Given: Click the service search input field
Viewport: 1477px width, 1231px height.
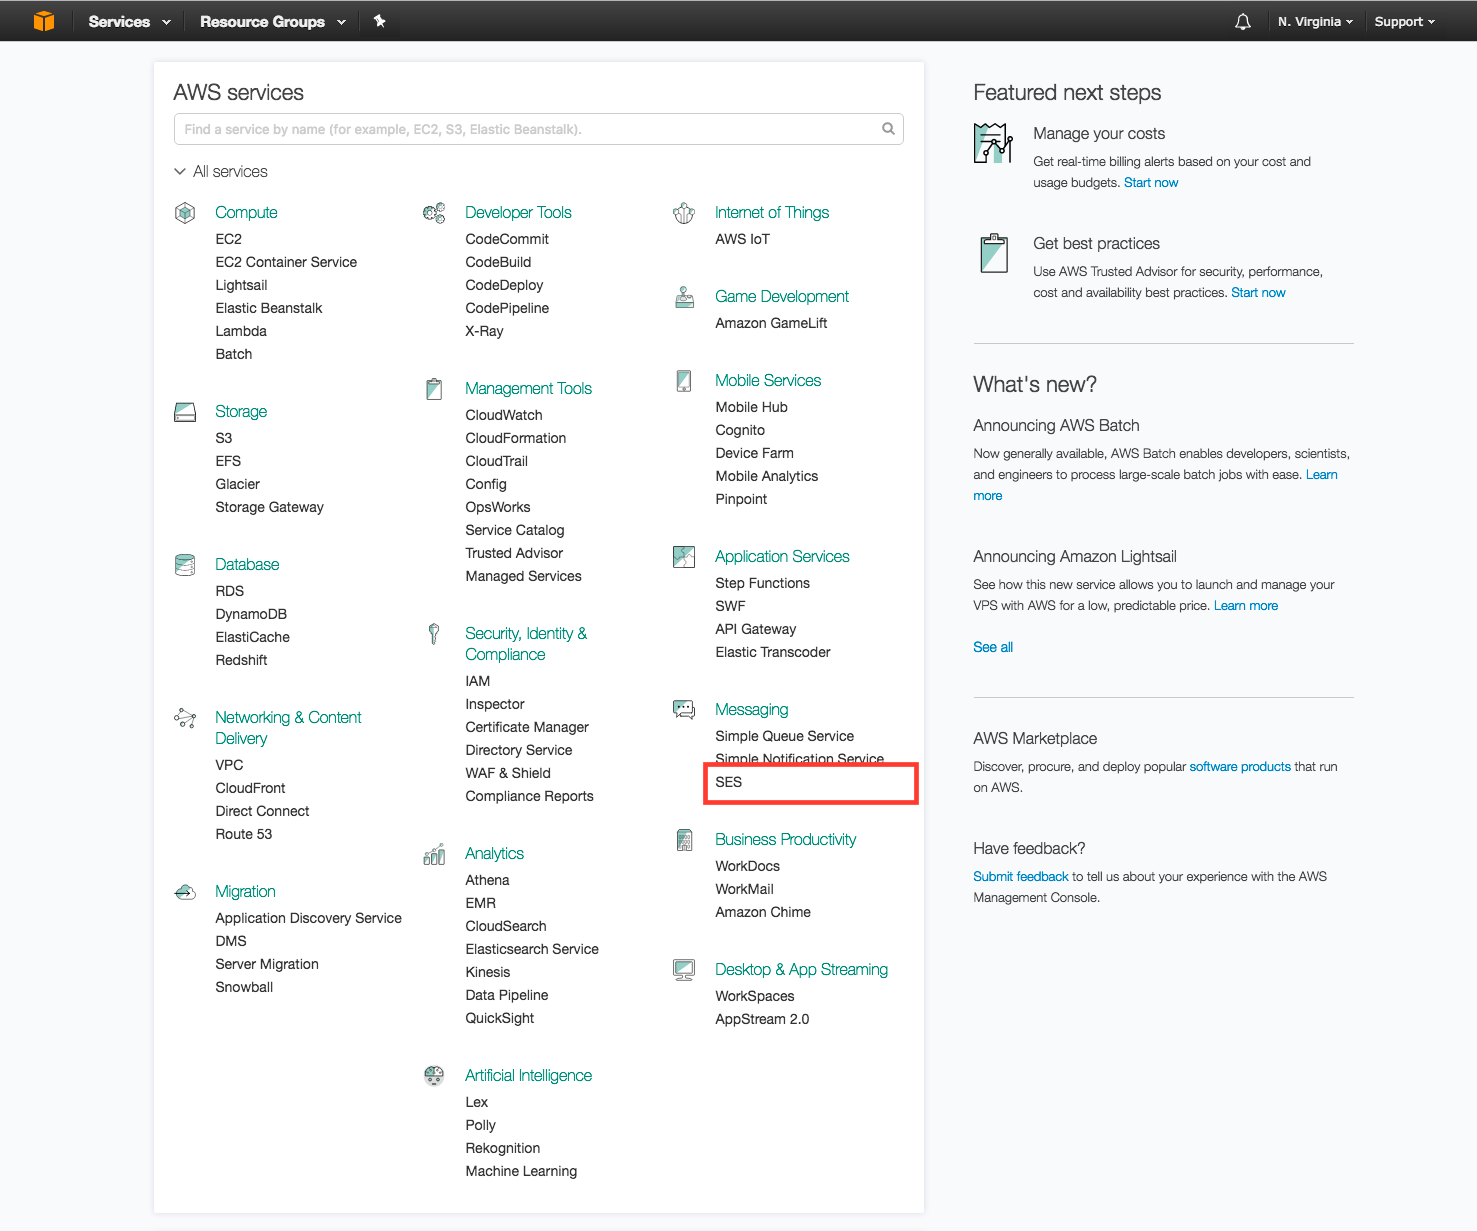Looking at the screenshot, I should tap(538, 129).
